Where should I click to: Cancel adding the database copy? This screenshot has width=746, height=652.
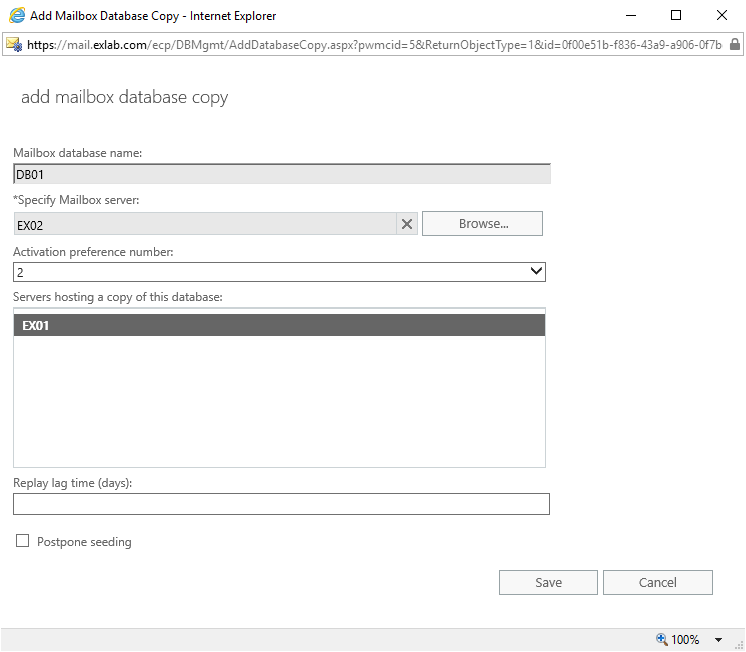coord(658,583)
